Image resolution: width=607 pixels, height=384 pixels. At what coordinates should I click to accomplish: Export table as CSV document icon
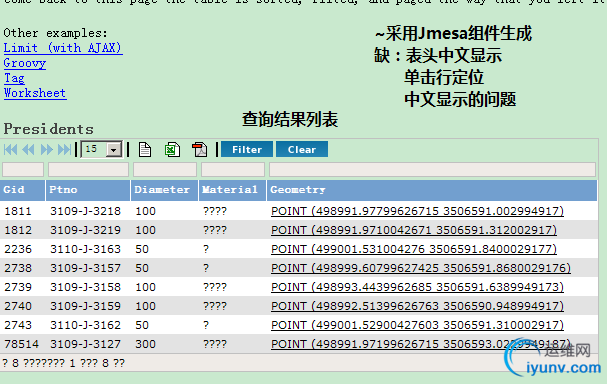(x=145, y=150)
